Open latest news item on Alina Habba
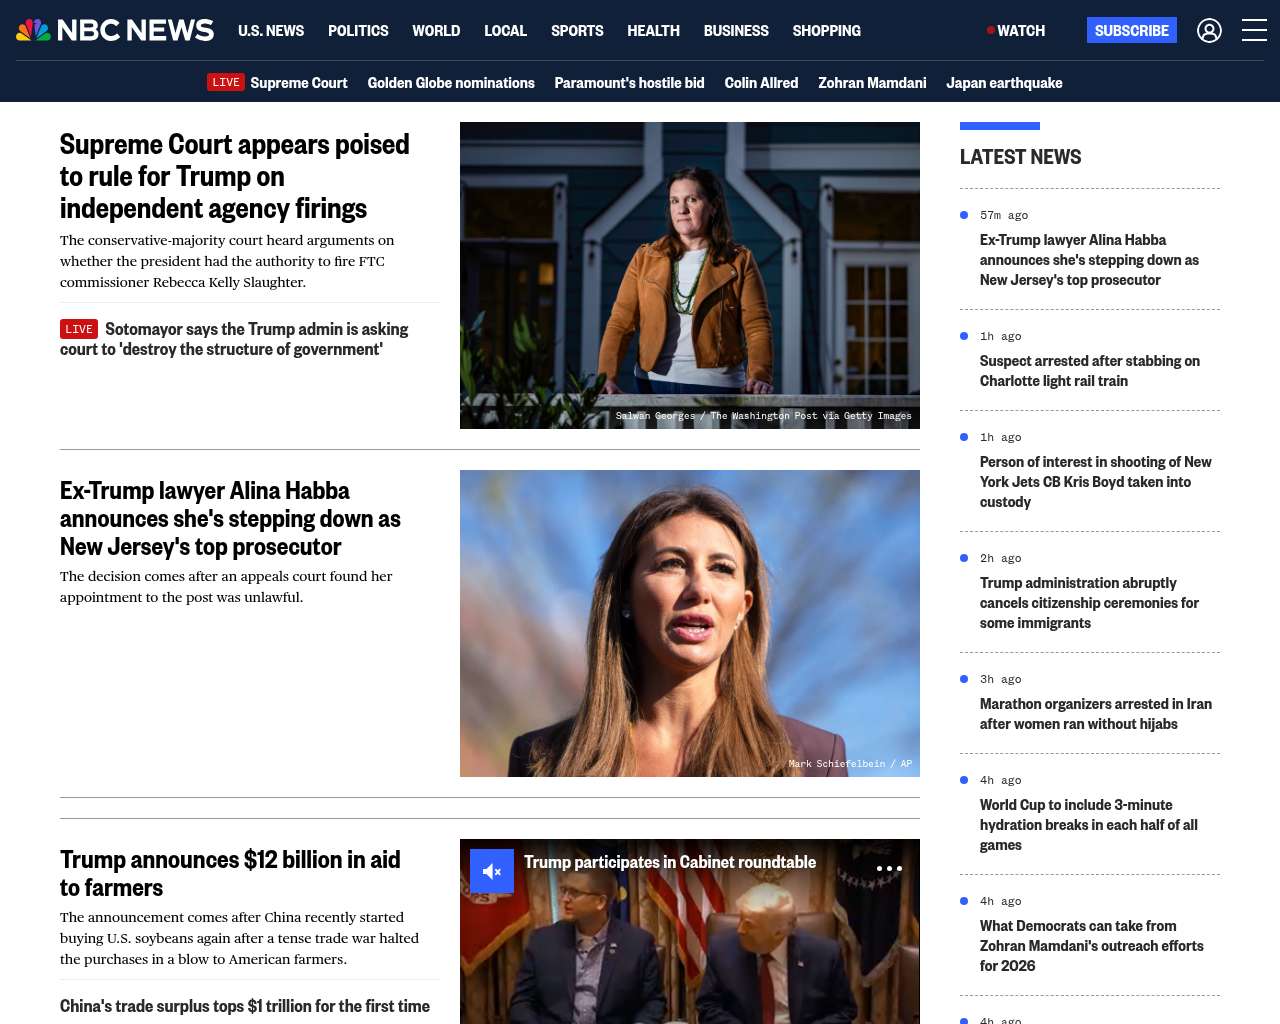Viewport: 1280px width, 1024px height. [1089, 260]
